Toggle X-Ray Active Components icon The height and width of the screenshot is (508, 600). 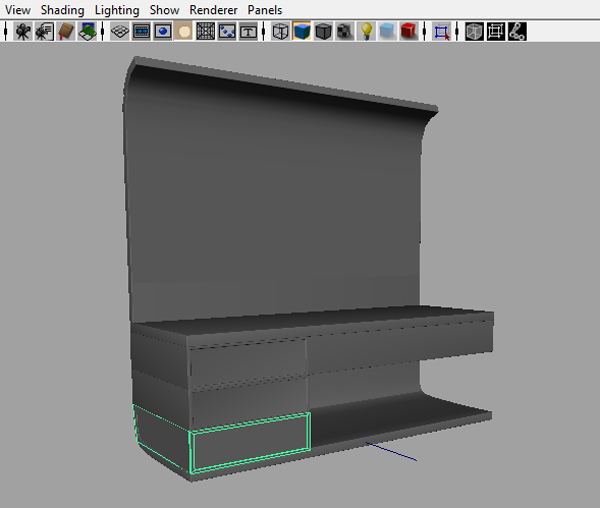click(x=496, y=31)
